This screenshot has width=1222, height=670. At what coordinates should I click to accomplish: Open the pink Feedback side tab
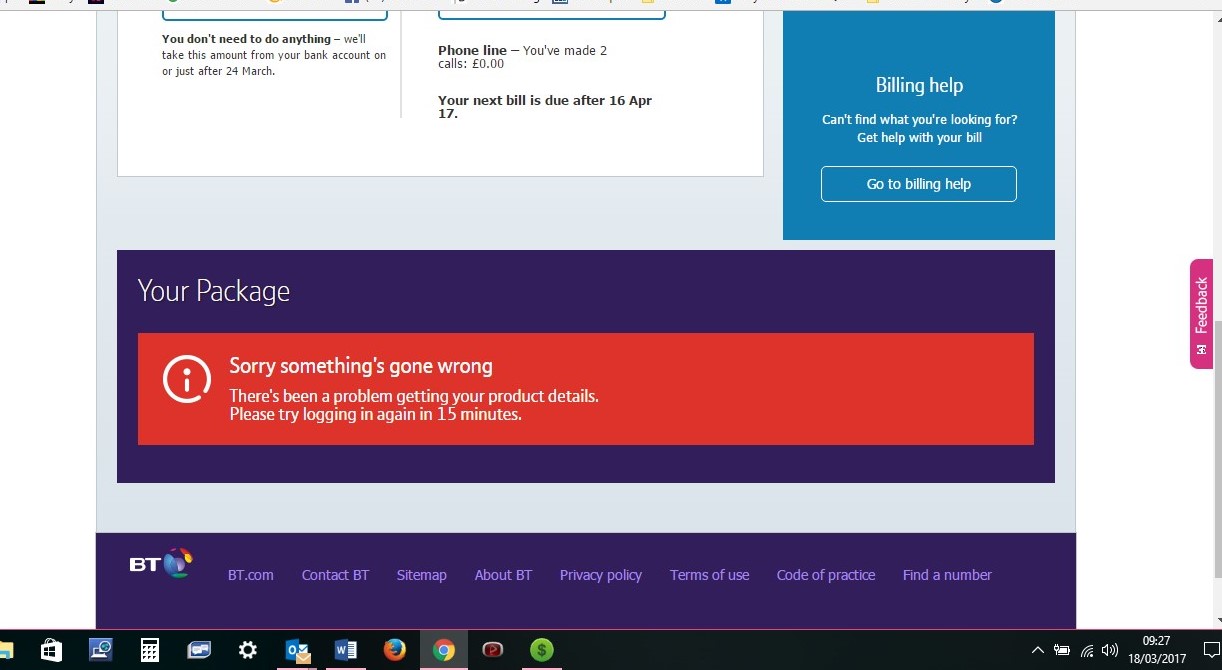(1201, 314)
